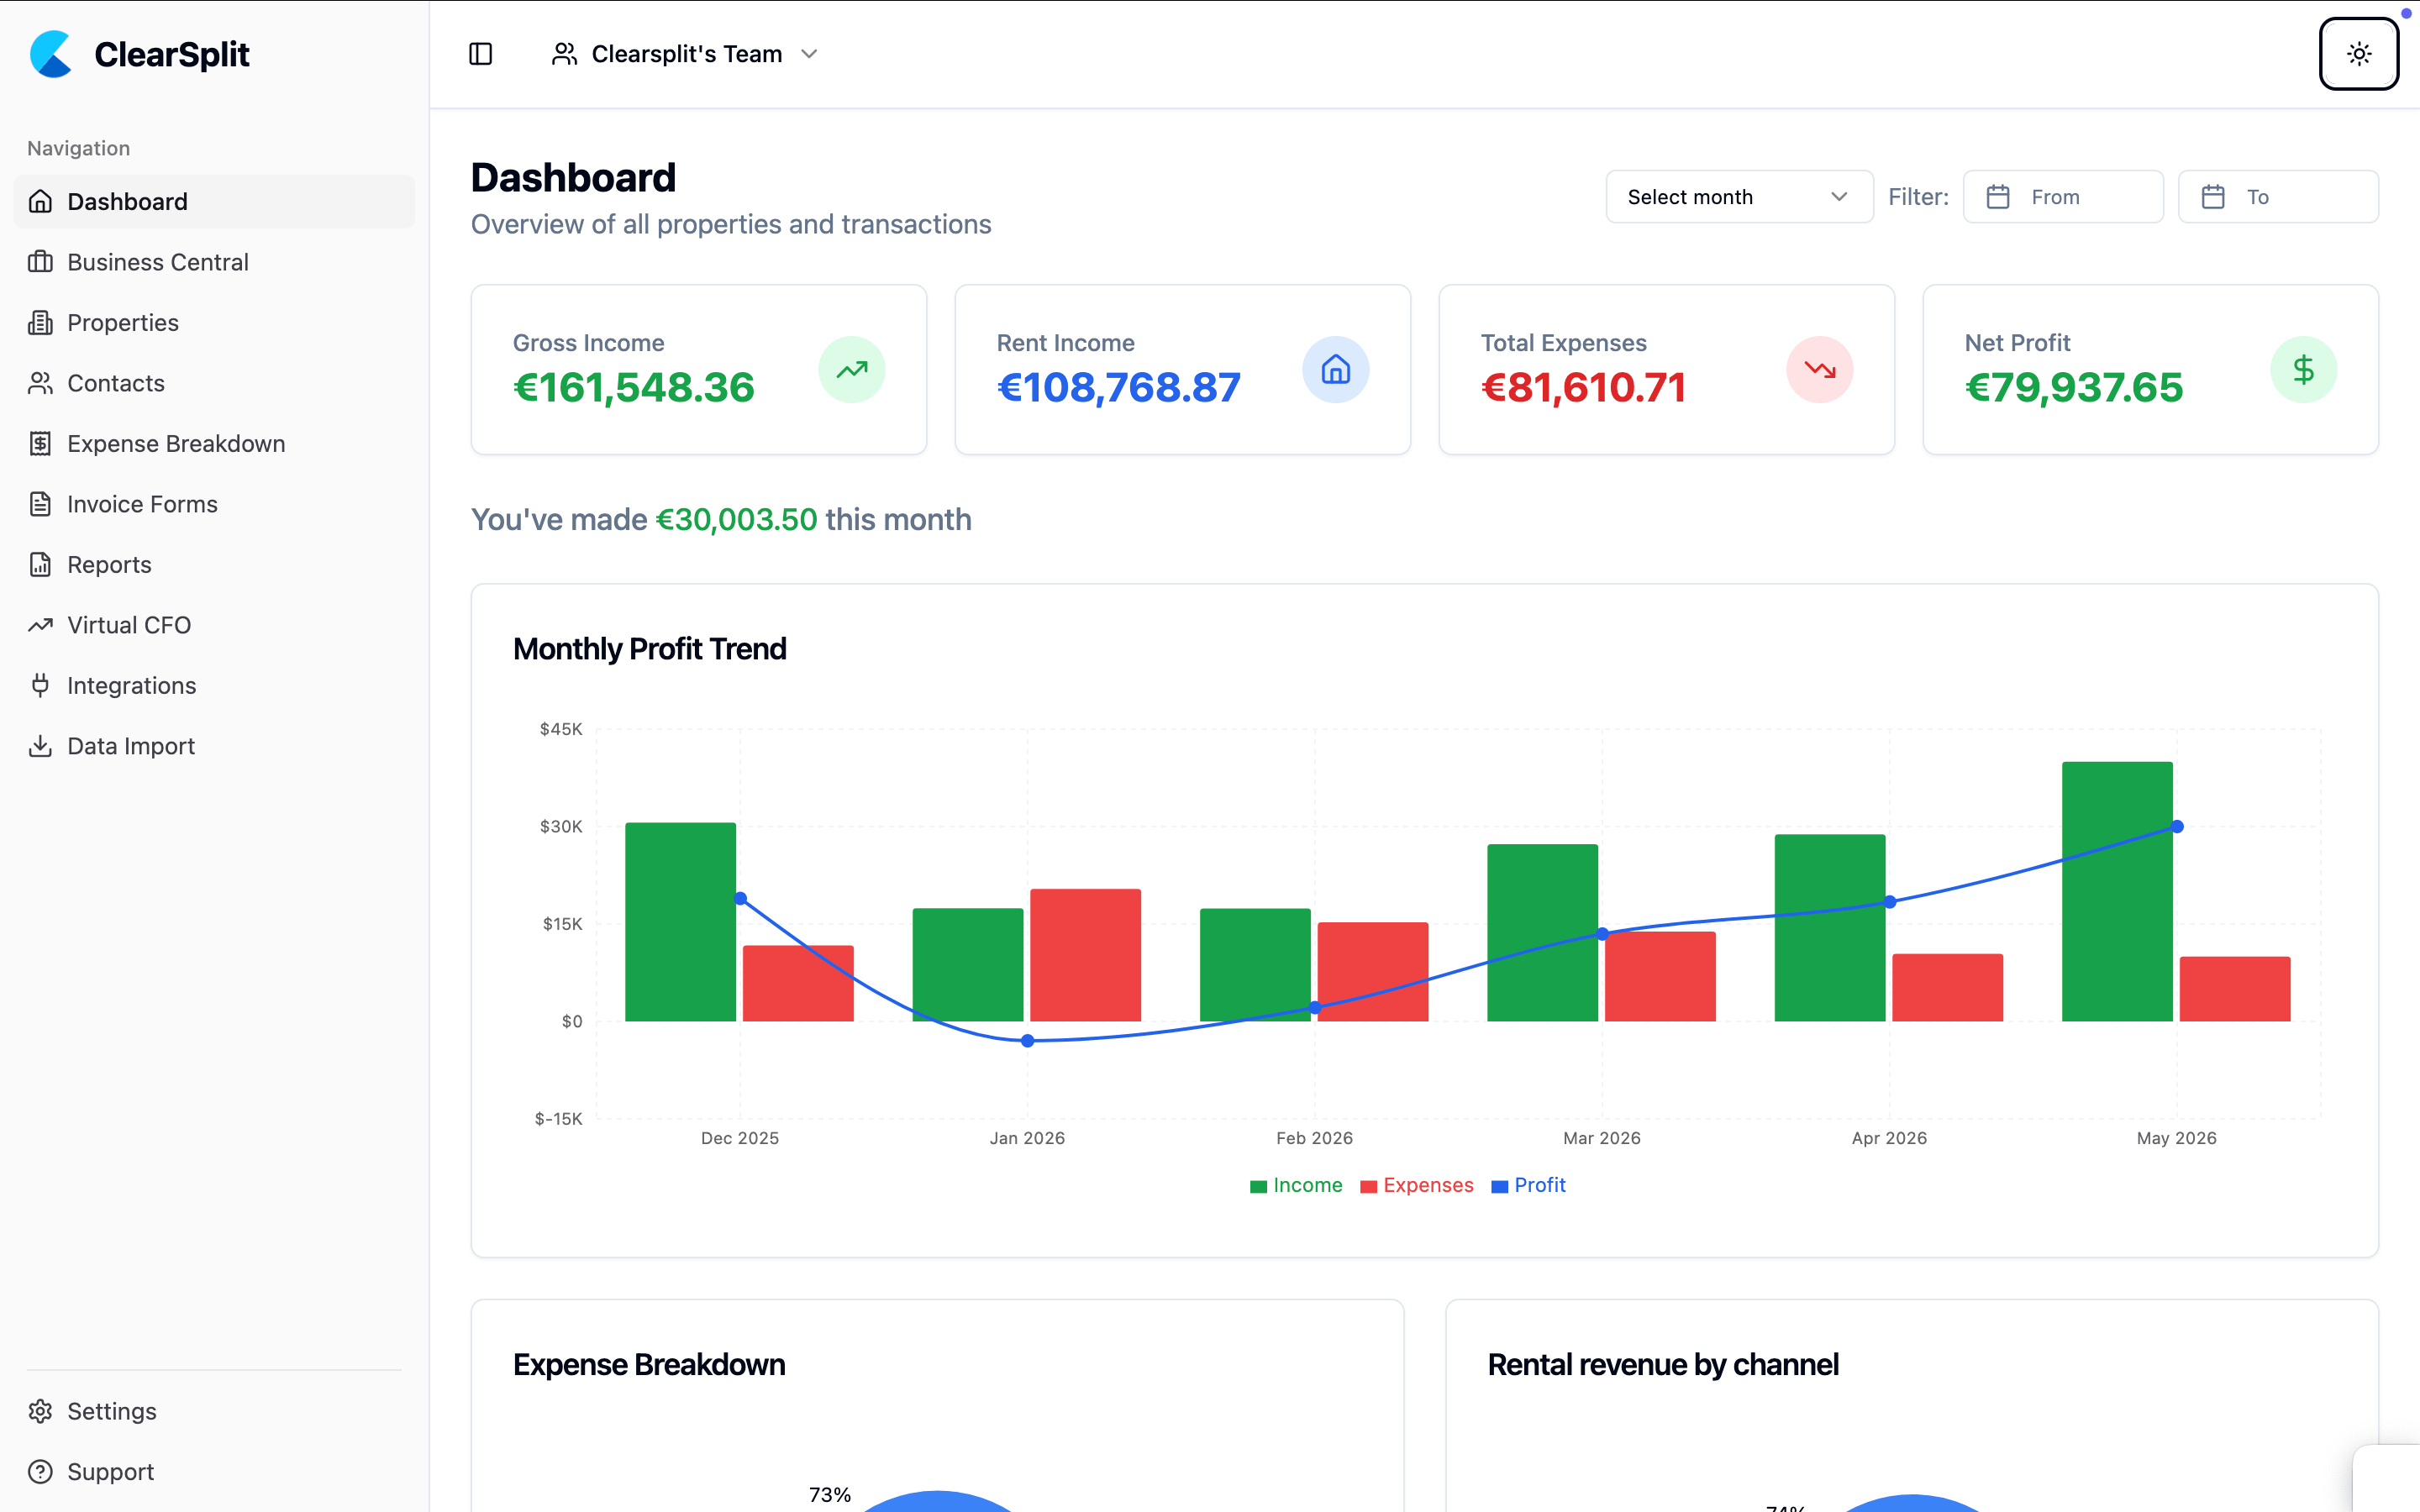The width and height of the screenshot is (2420, 1512).
Task: Select Invoice Forms in the sidebar
Action: coord(214,504)
